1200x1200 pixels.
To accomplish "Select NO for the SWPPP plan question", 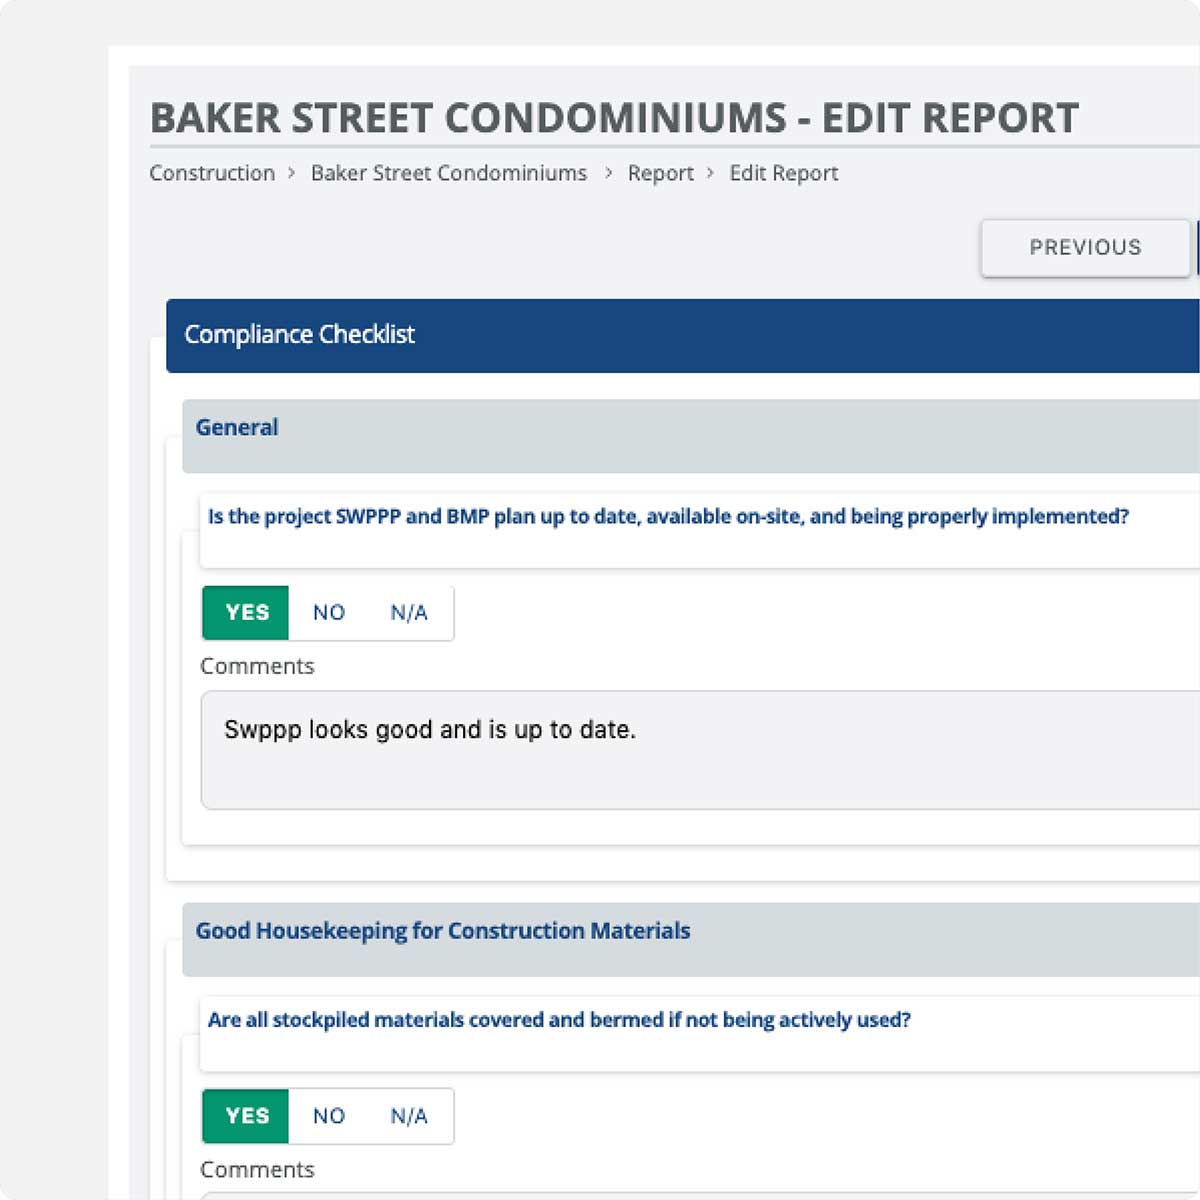I will [x=328, y=613].
